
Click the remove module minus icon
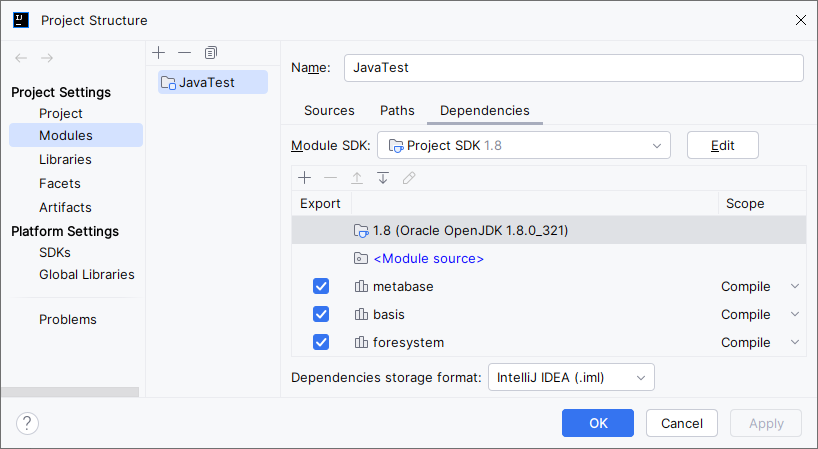click(x=184, y=52)
